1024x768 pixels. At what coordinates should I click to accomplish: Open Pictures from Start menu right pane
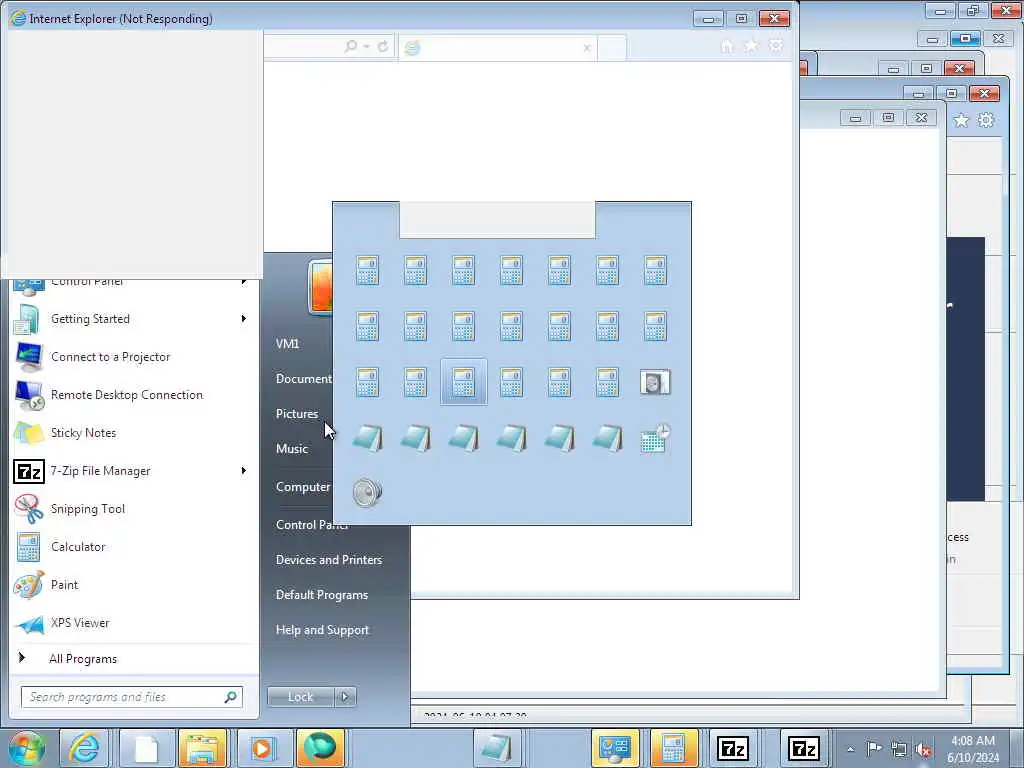(297, 413)
